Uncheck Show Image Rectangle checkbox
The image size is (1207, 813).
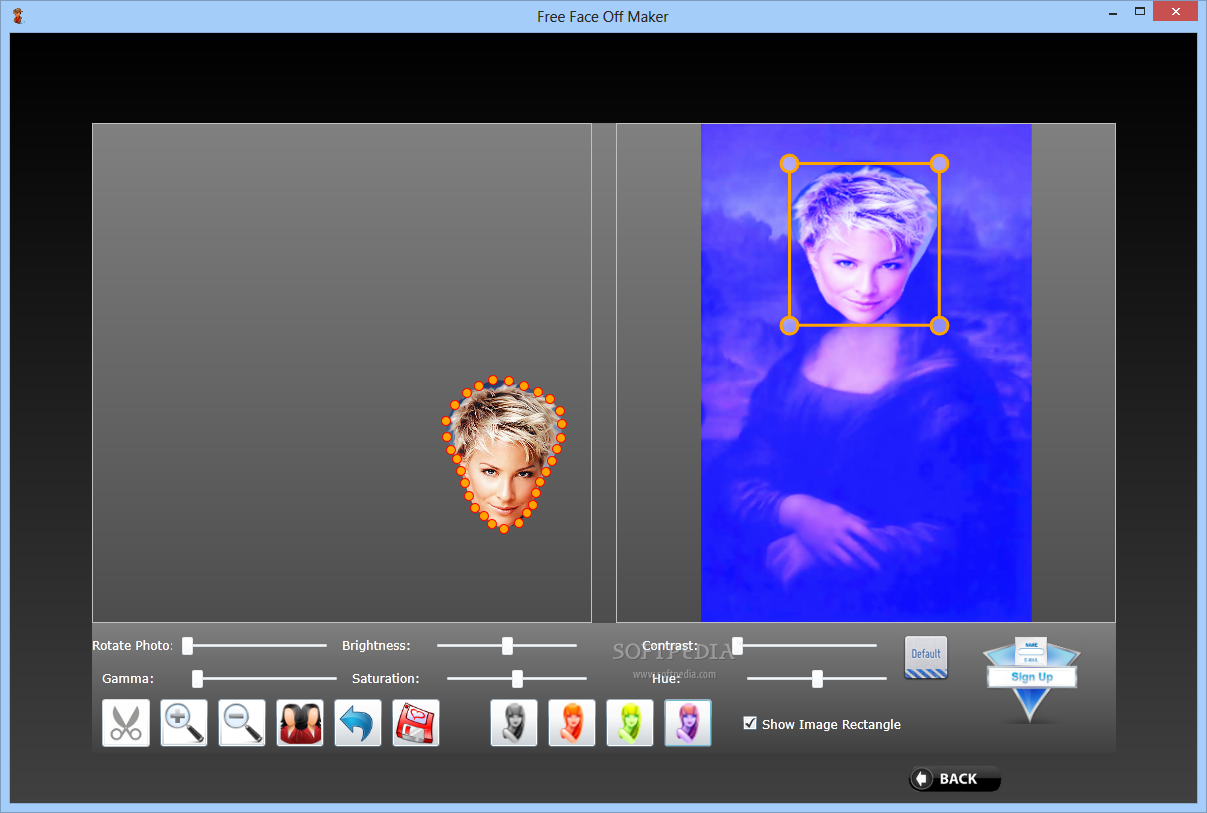click(x=750, y=723)
